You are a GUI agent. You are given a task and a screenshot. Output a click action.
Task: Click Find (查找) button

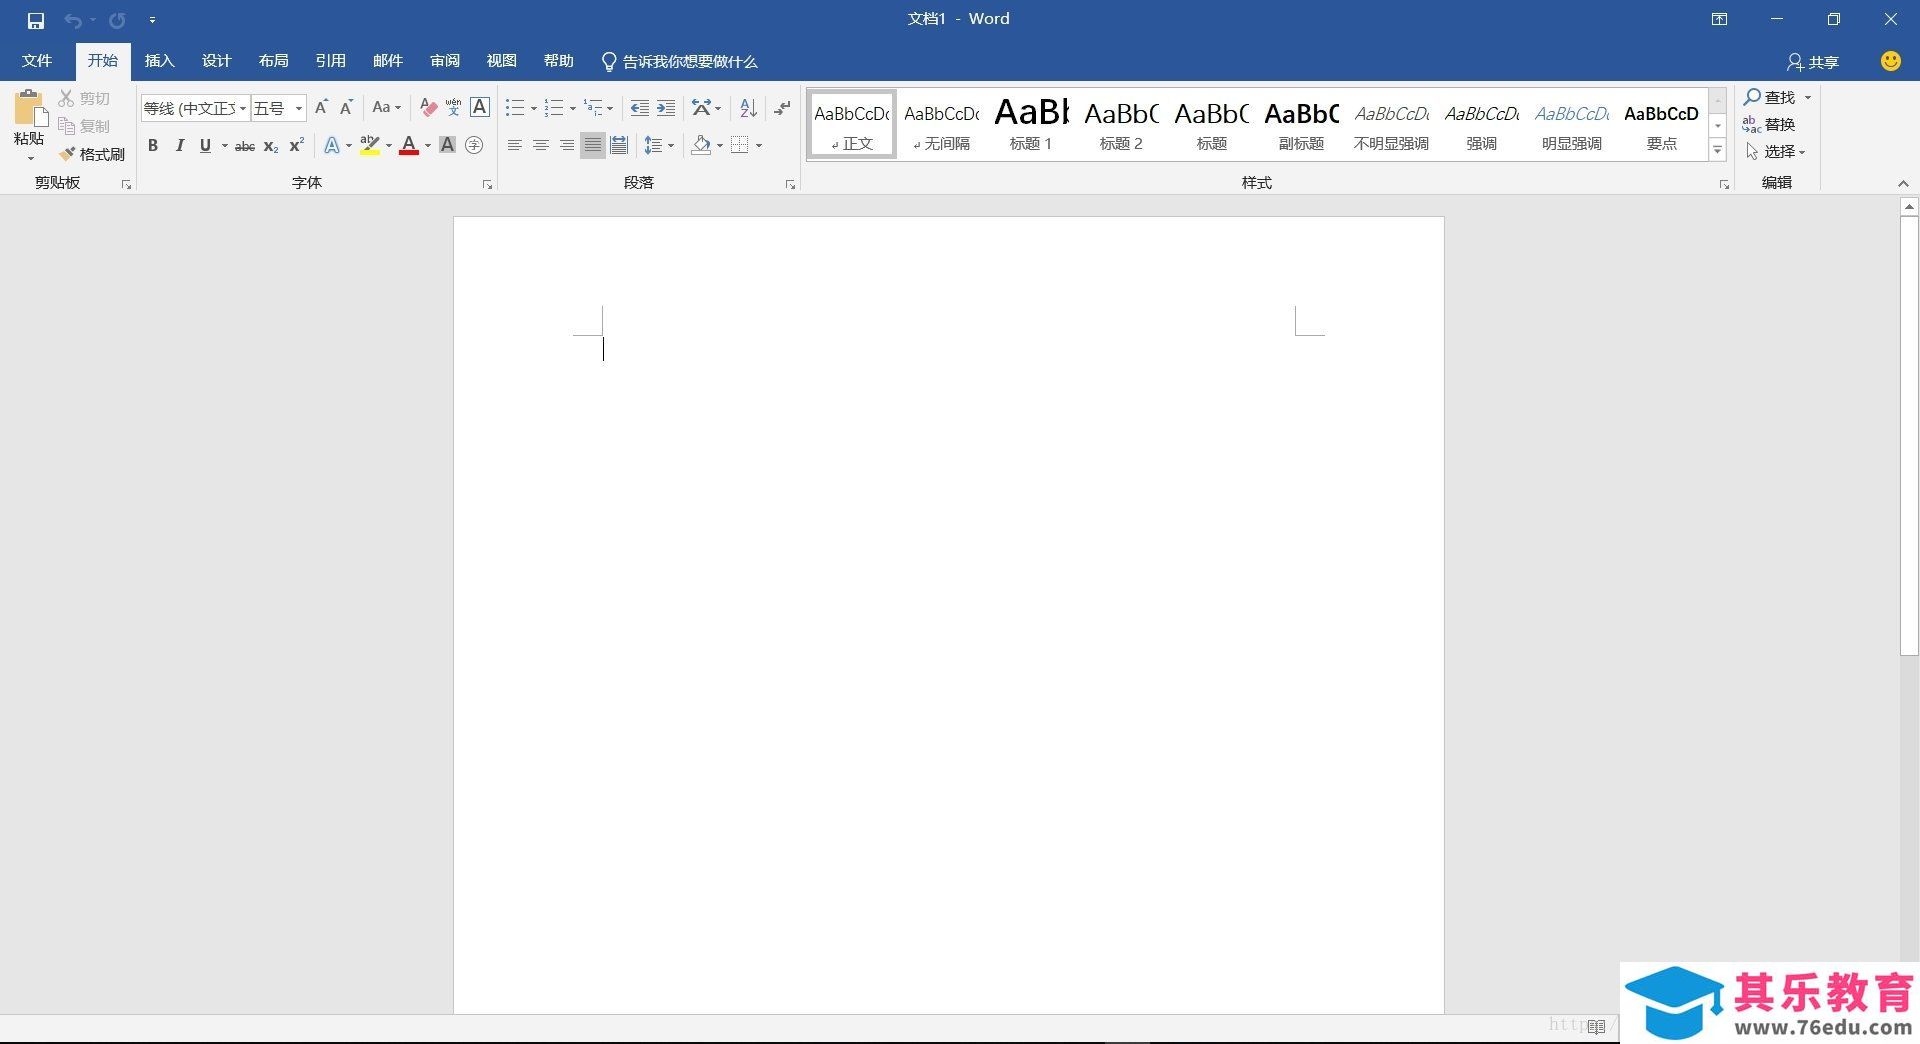click(1770, 97)
